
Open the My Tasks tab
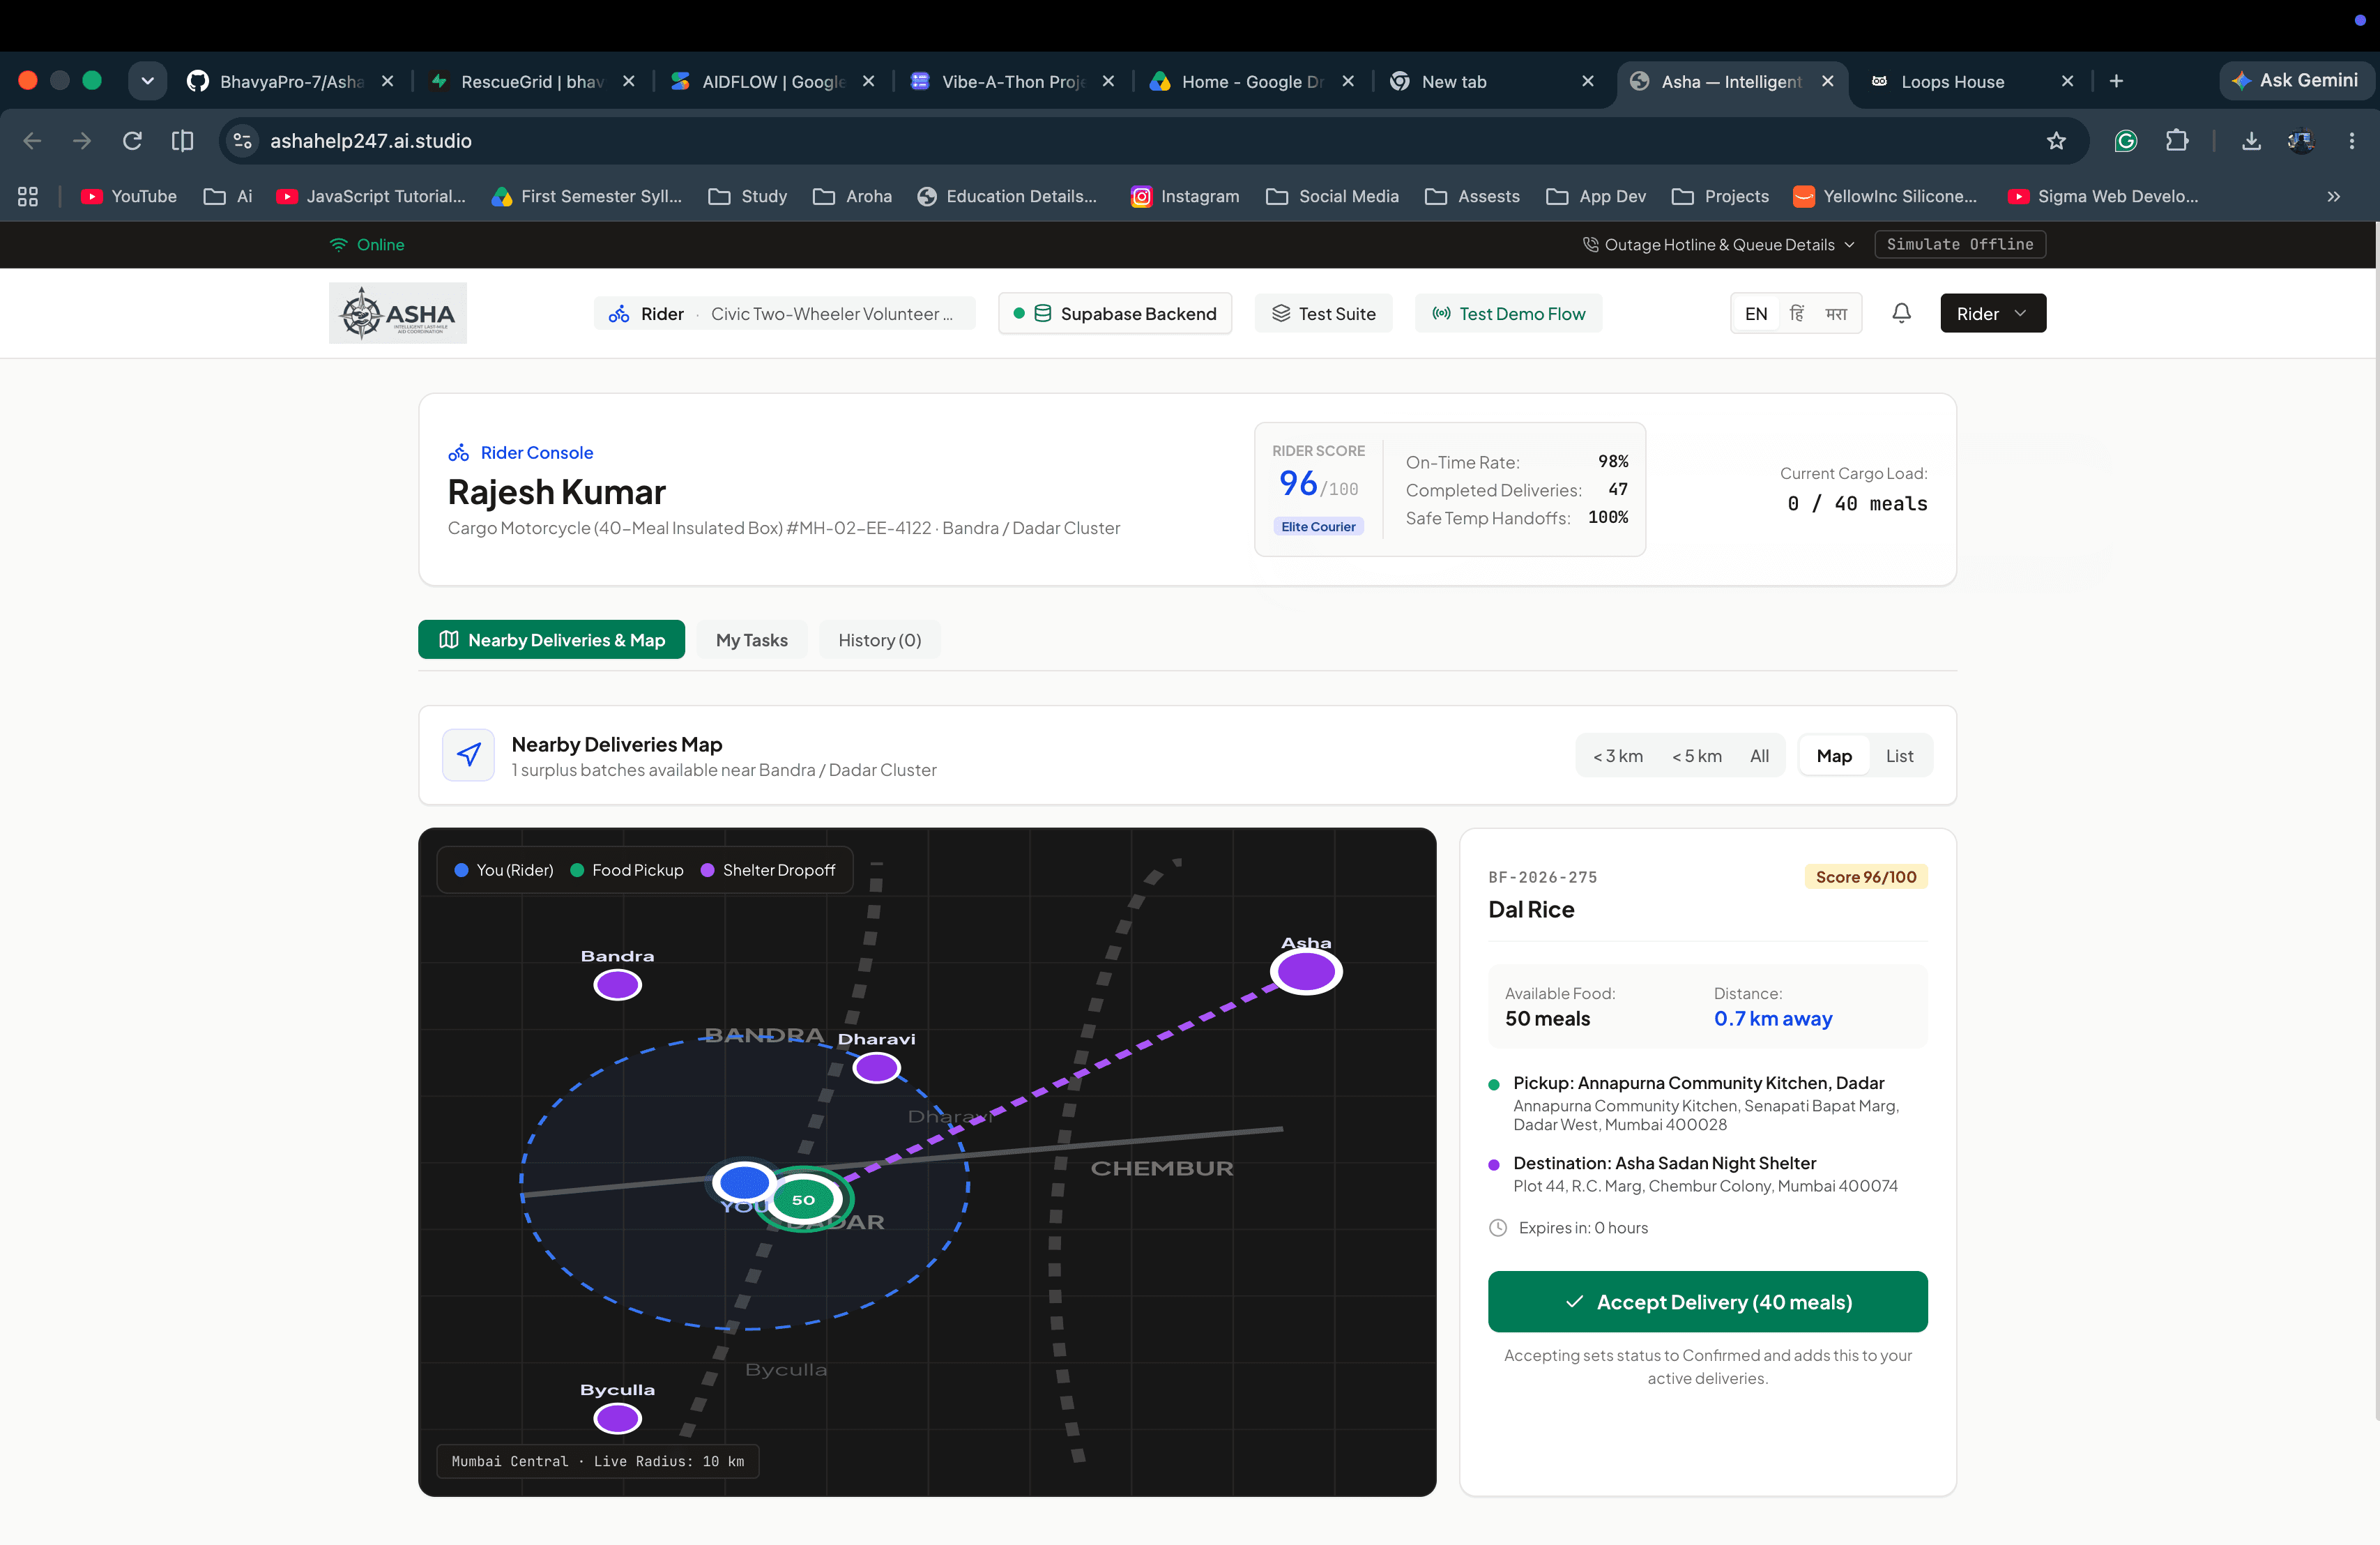tap(751, 640)
